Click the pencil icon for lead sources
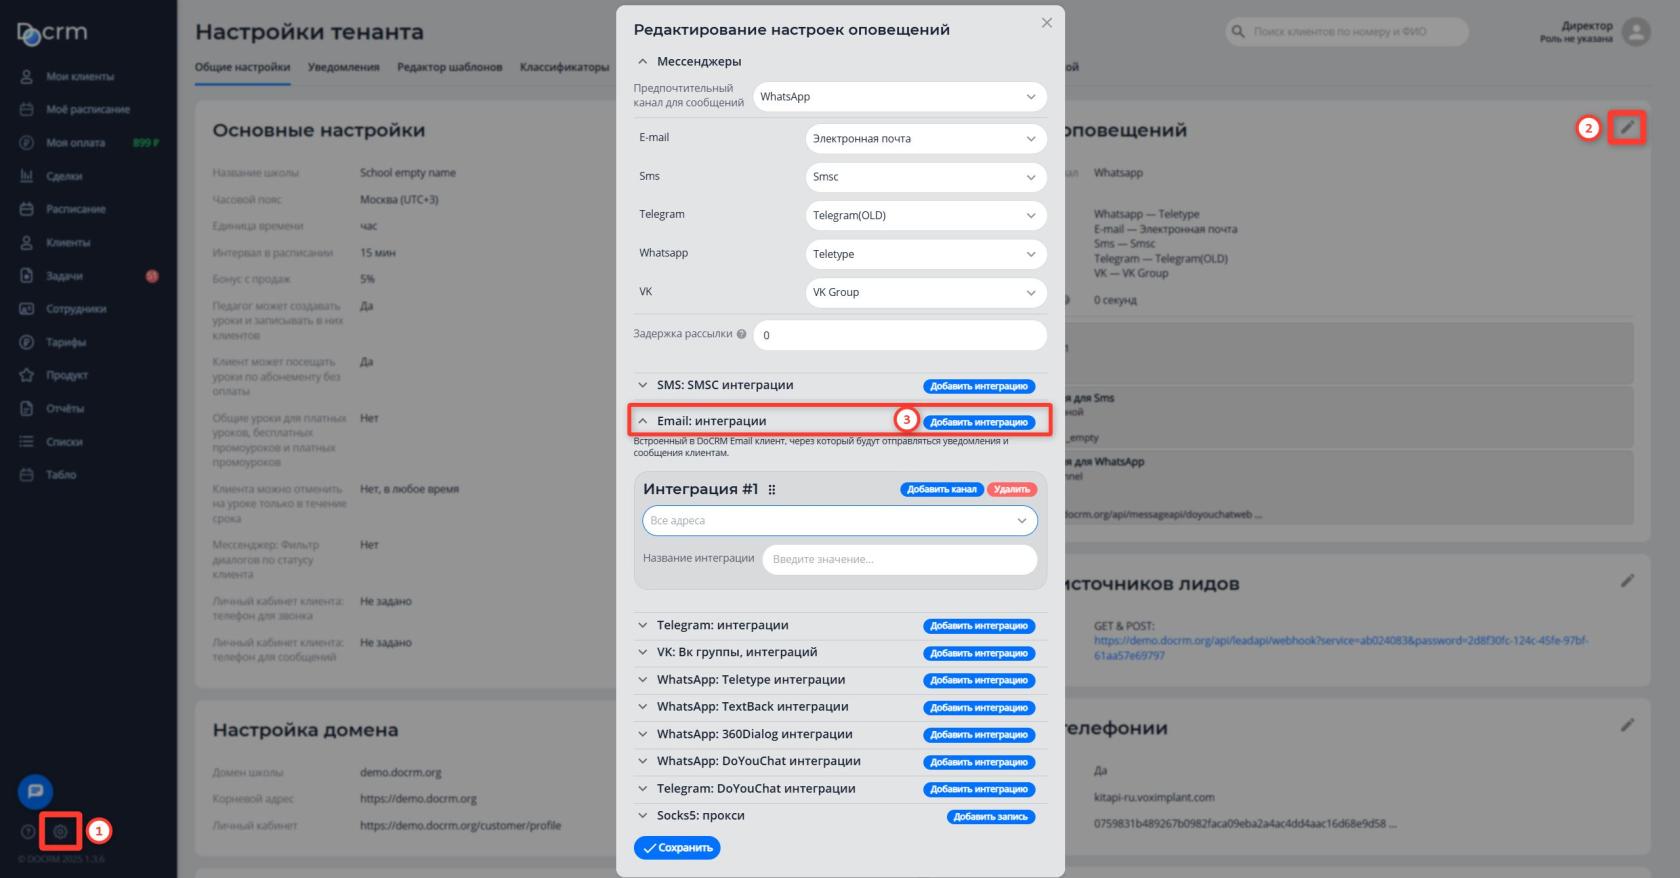The image size is (1680, 878). click(x=1627, y=581)
